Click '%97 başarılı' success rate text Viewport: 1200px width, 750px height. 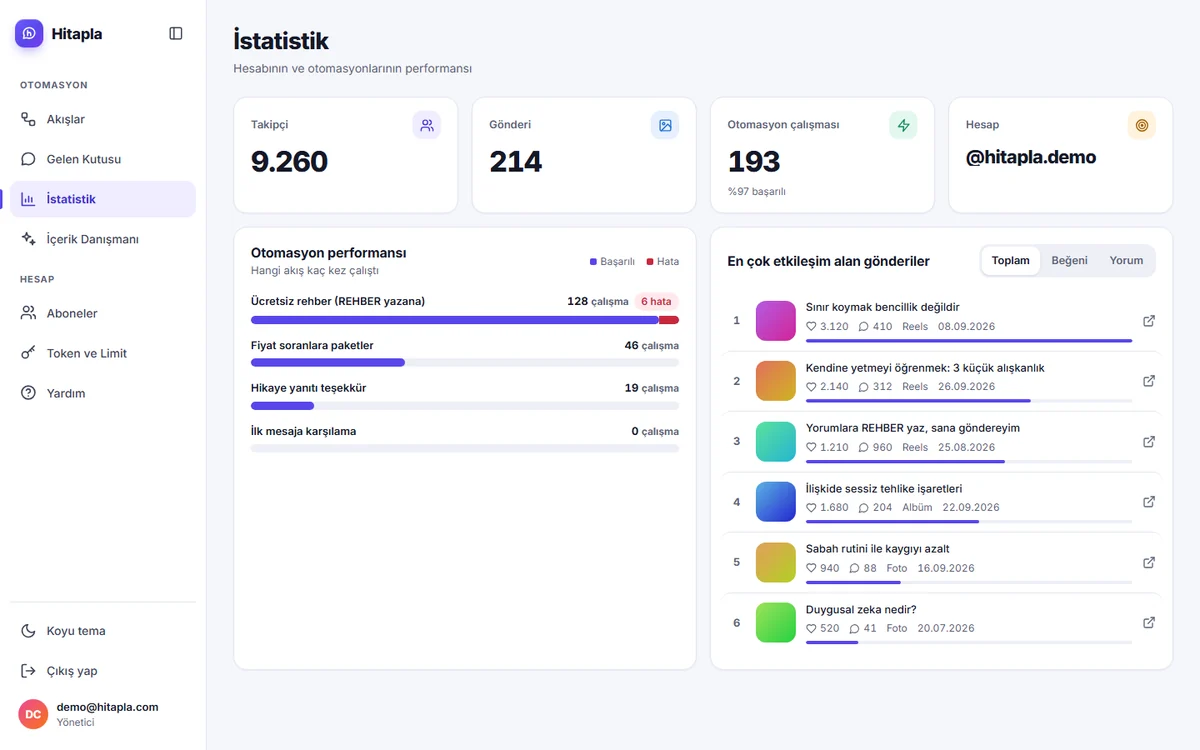click(x=757, y=191)
